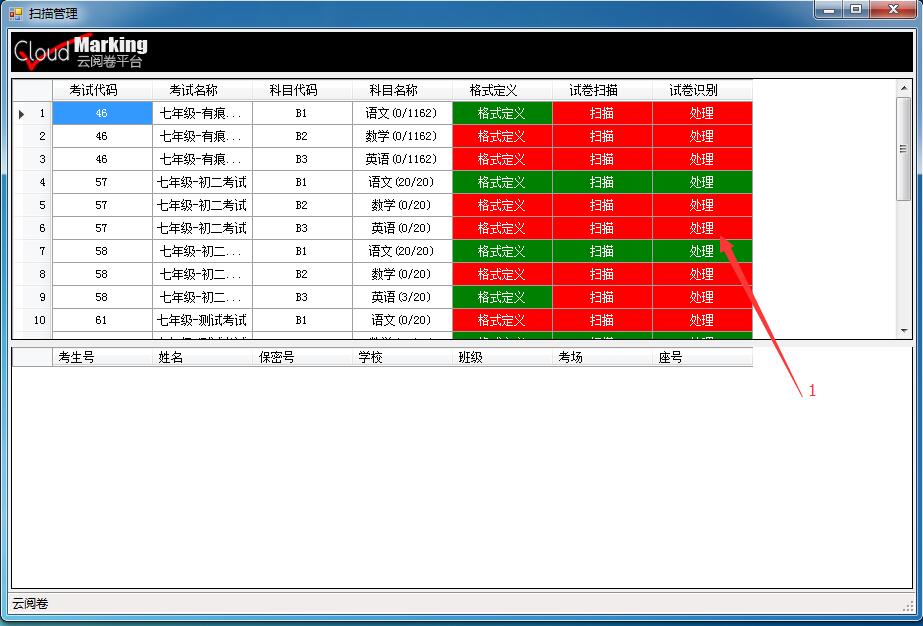Minimize the 扫描管理 window
The width and height of the screenshot is (923, 626).
pos(829,9)
